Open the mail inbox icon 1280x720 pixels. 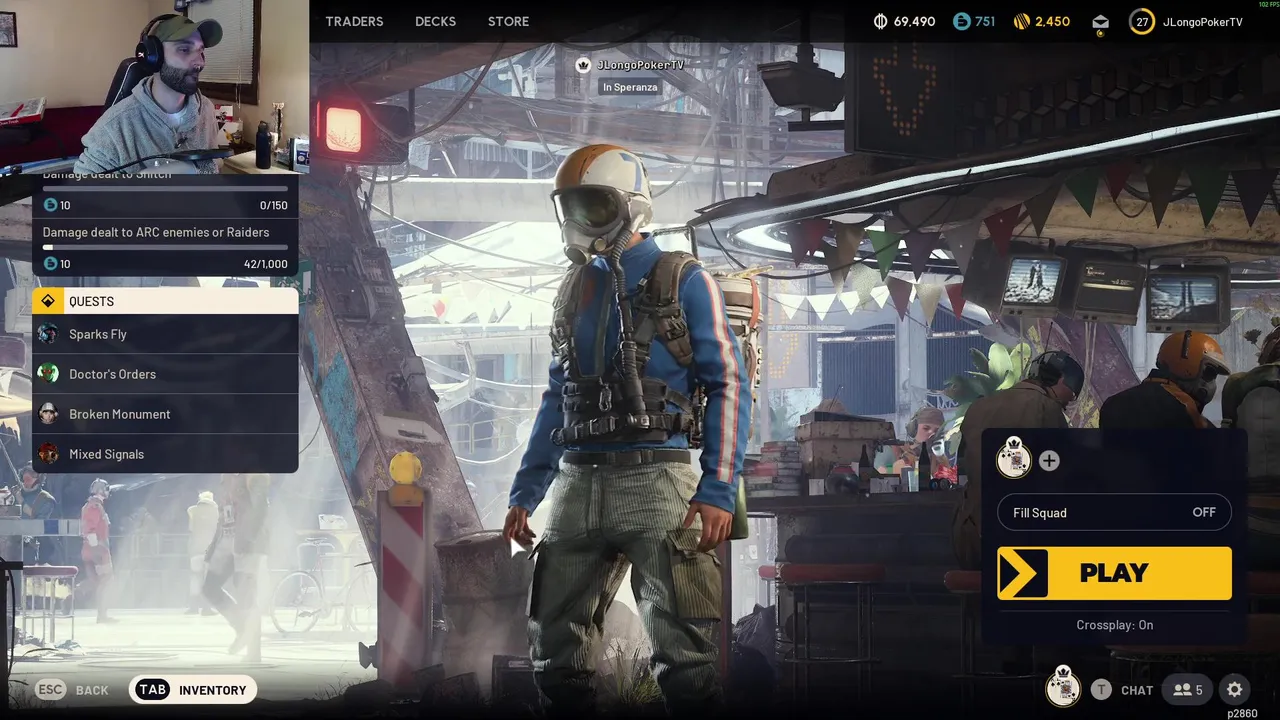pos(1100,22)
